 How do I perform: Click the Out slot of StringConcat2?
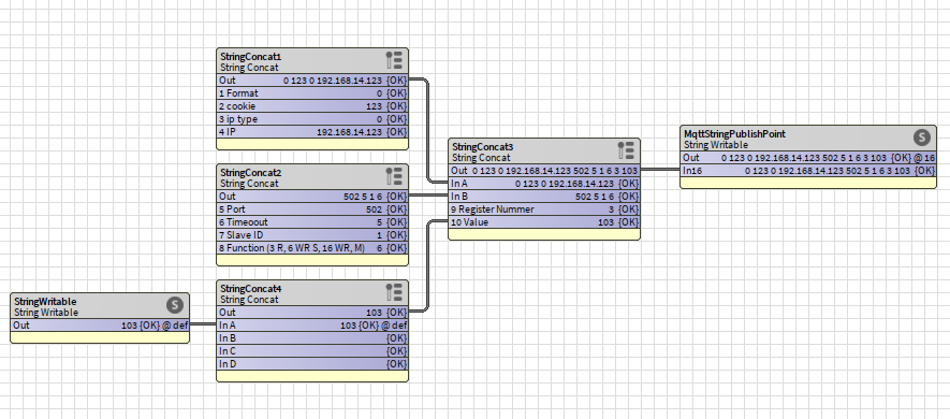pos(313,196)
